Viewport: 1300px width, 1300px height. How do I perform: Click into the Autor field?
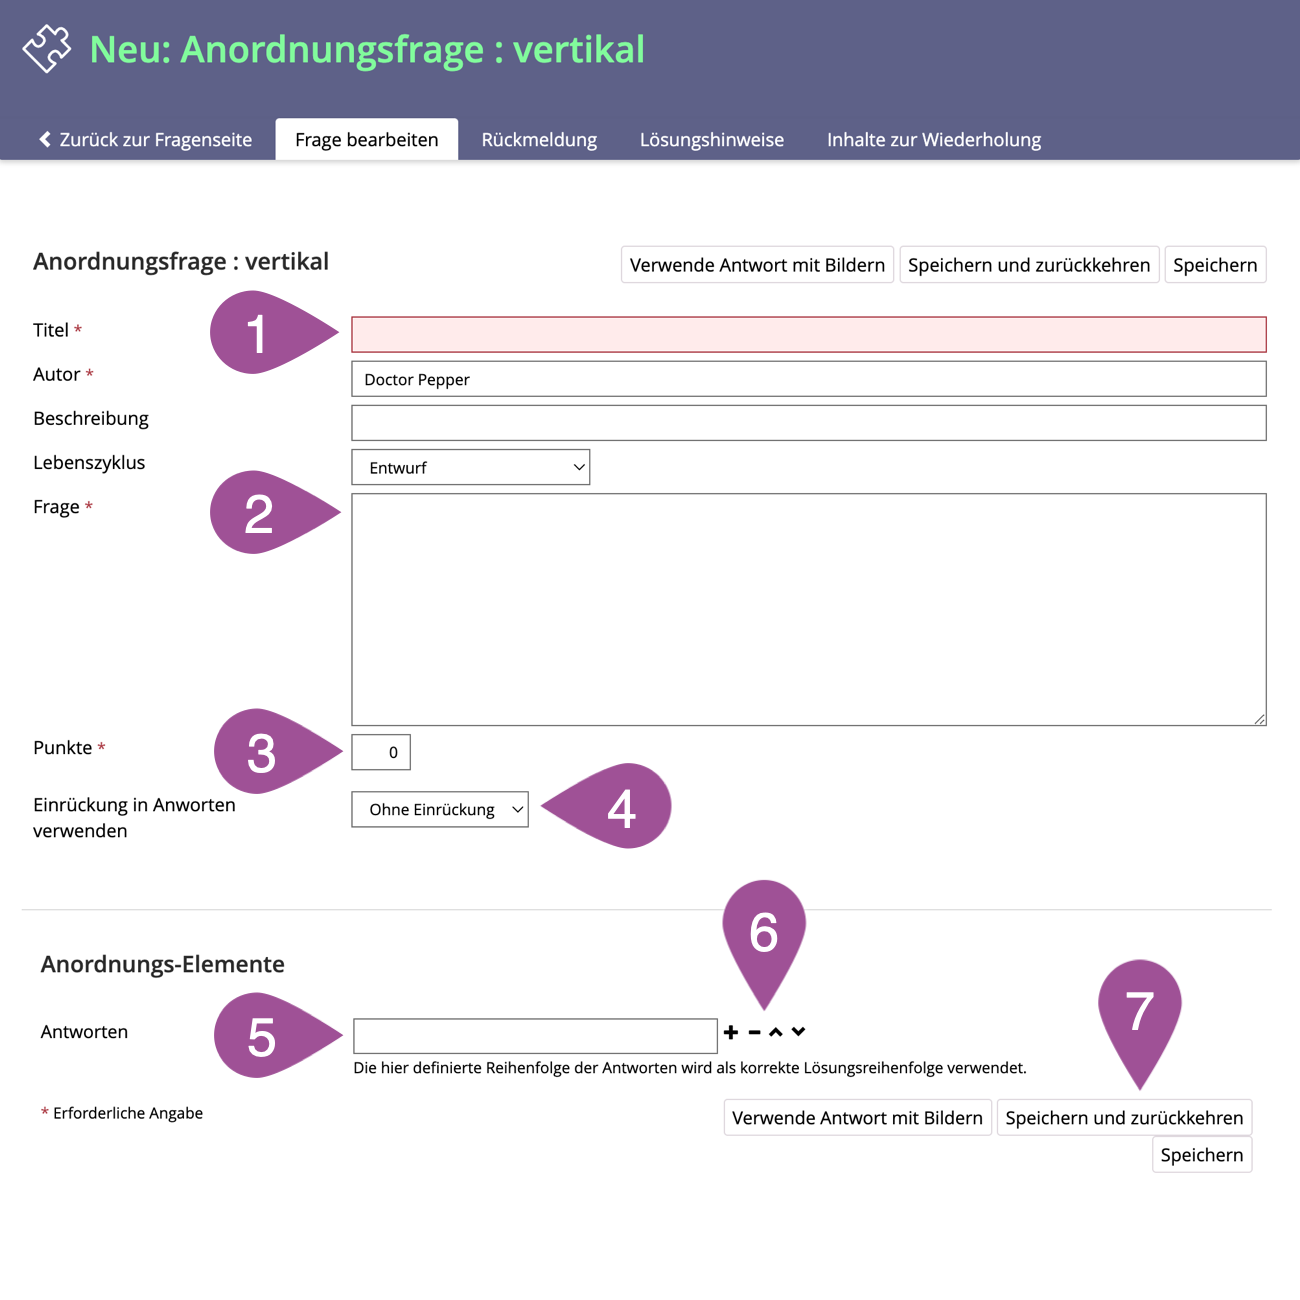[x=808, y=379]
